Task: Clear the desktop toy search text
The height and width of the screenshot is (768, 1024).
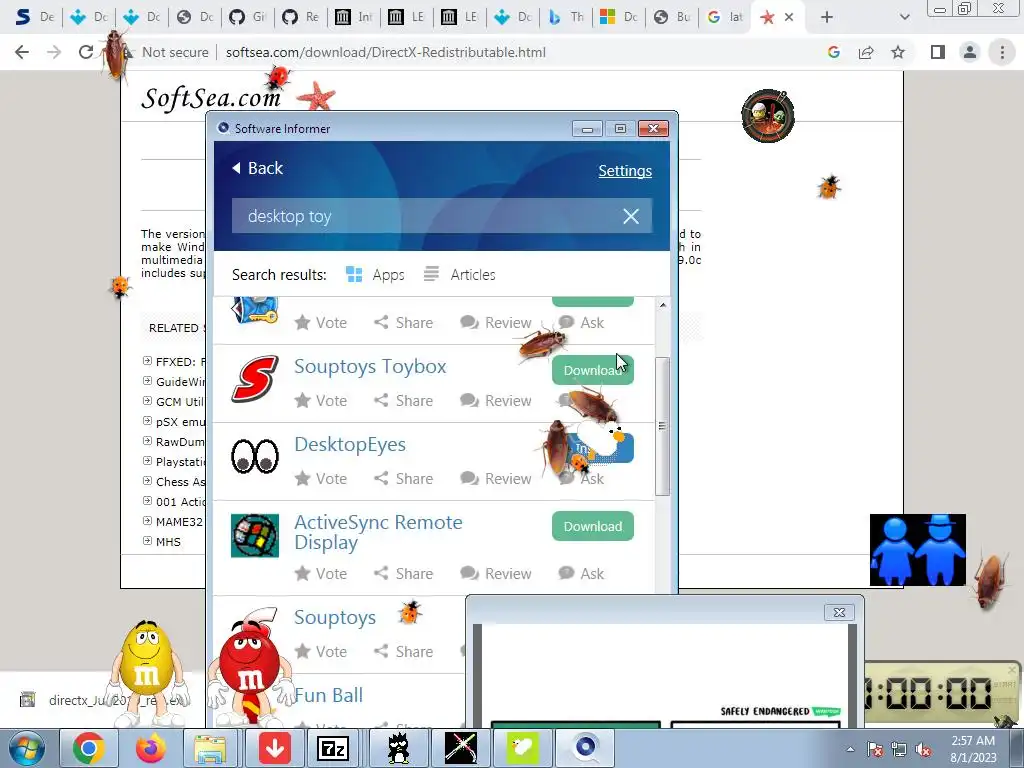Action: point(631,216)
